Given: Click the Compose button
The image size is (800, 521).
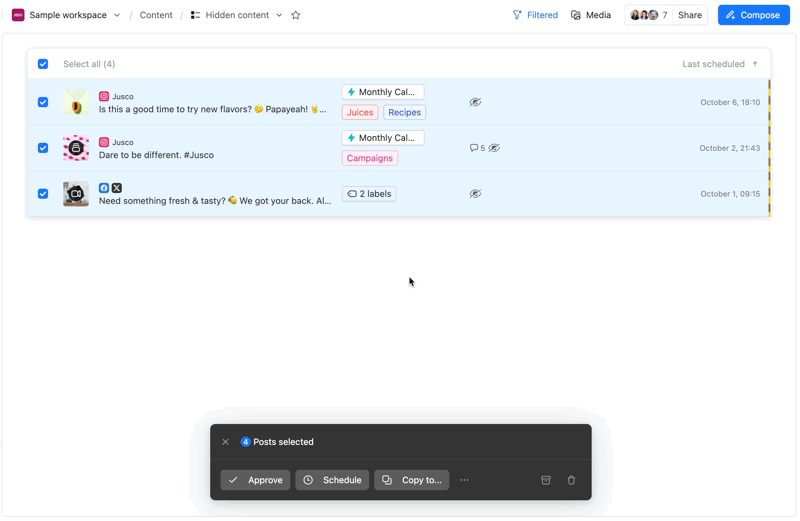Looking at the screenshot, I should point(753,15).
